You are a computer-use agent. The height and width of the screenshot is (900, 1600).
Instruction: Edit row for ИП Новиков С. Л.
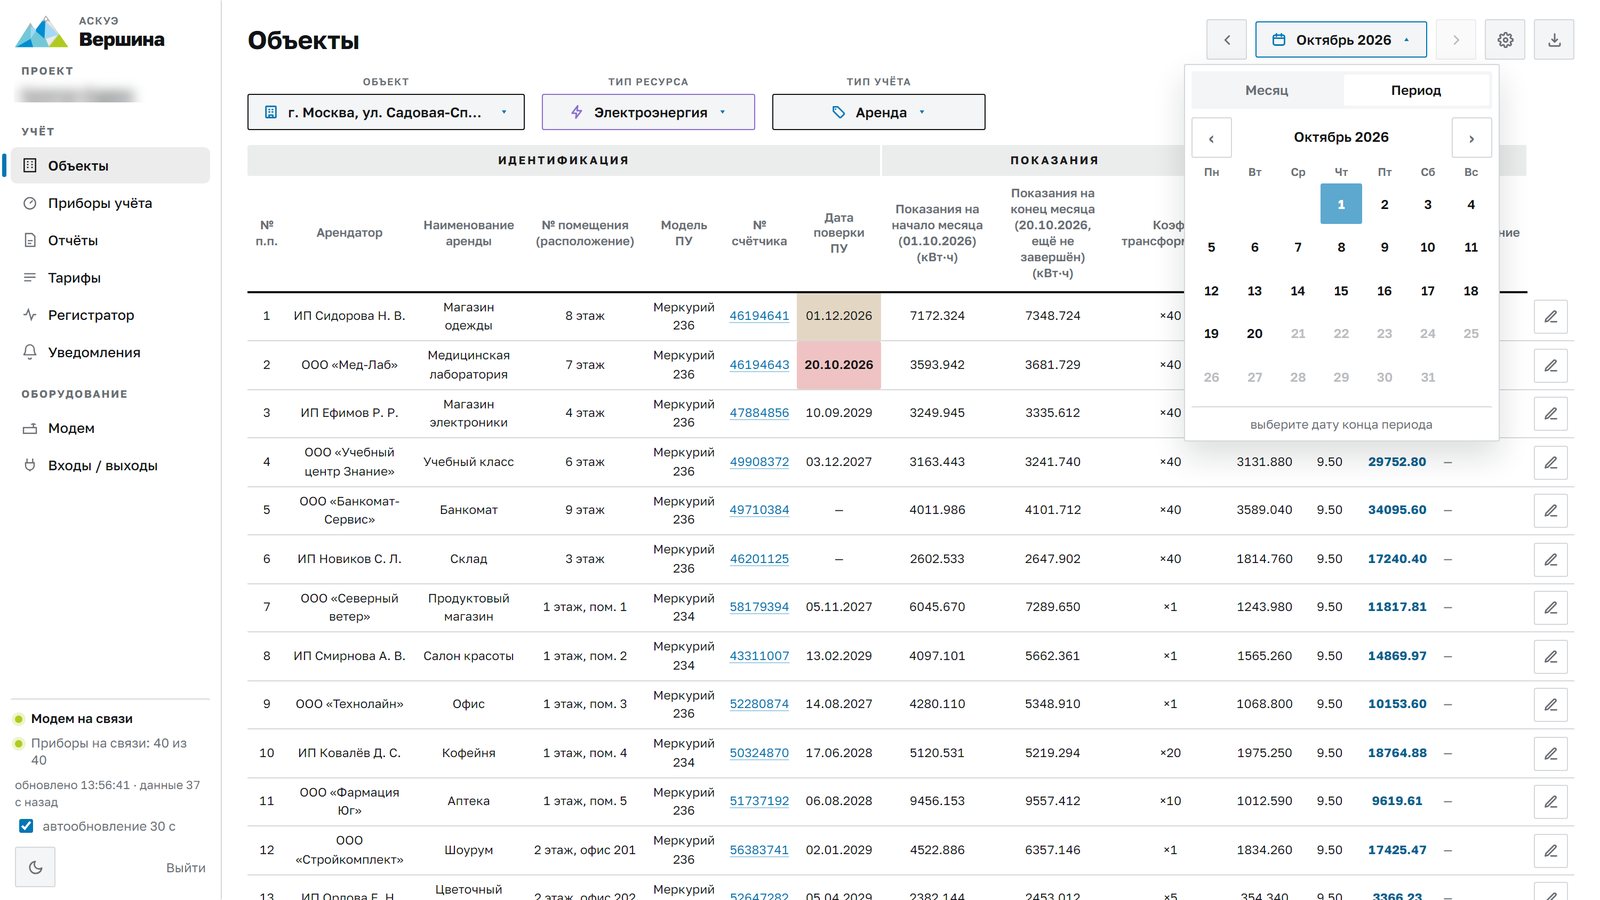1550,559
